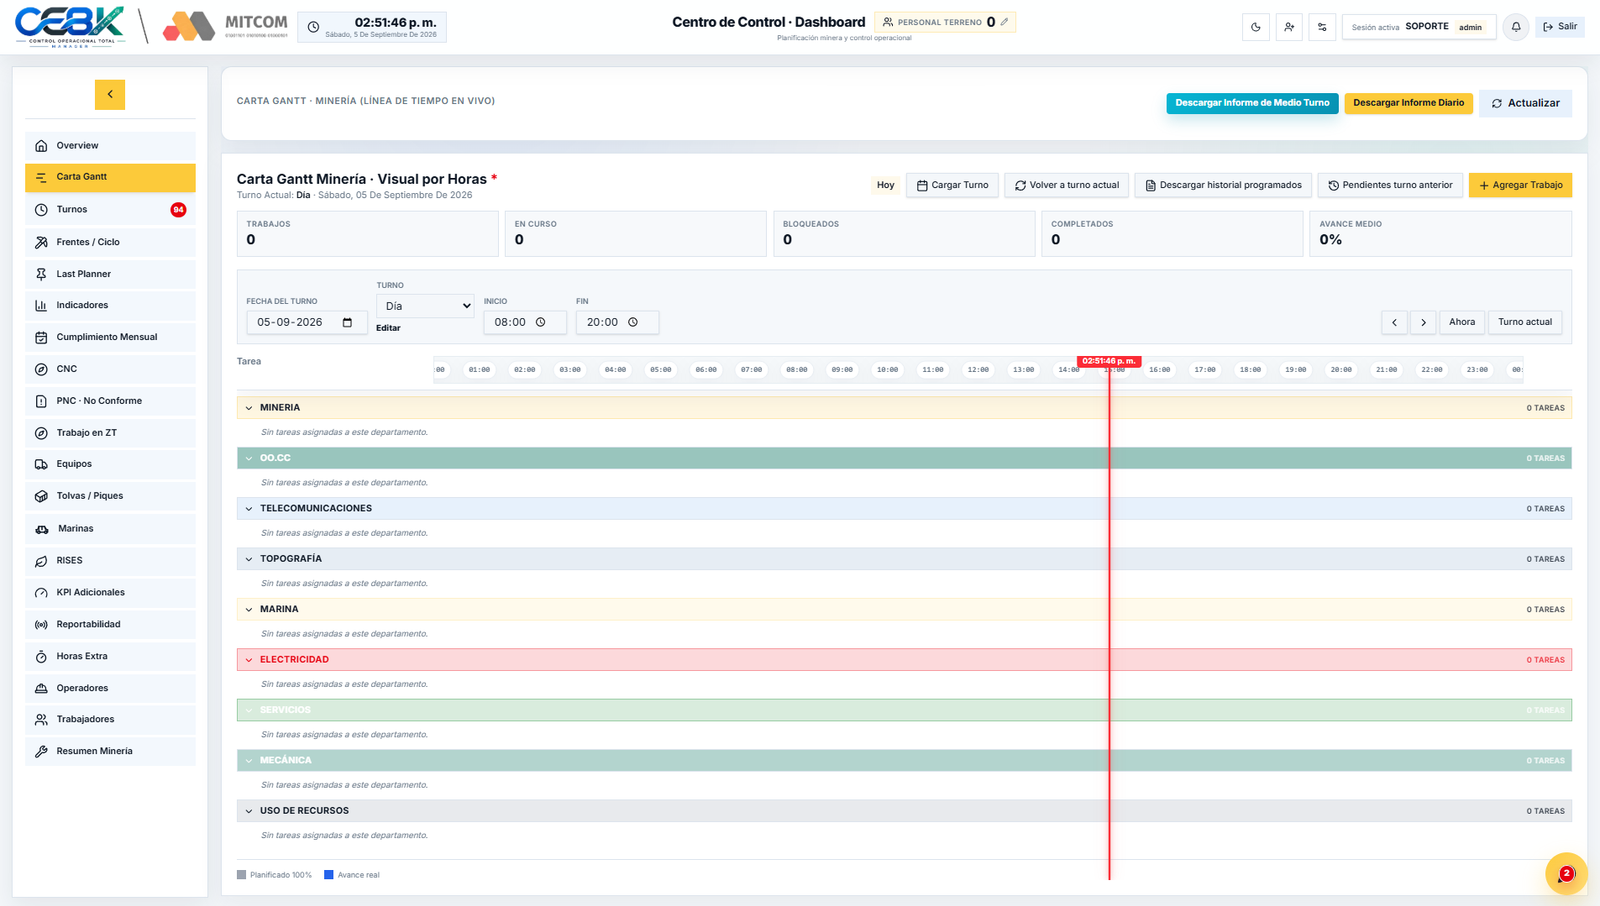Click the PNC · No Conforme document icon

(x=41, y=401)
